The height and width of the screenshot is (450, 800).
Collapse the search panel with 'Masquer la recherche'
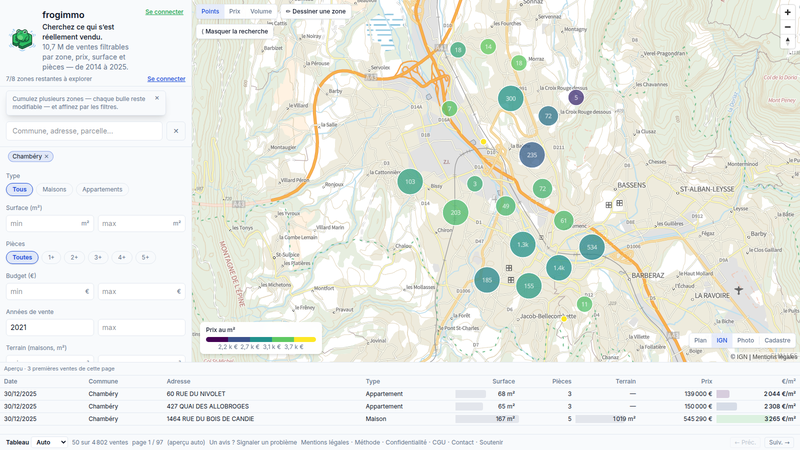coord(235,31)
